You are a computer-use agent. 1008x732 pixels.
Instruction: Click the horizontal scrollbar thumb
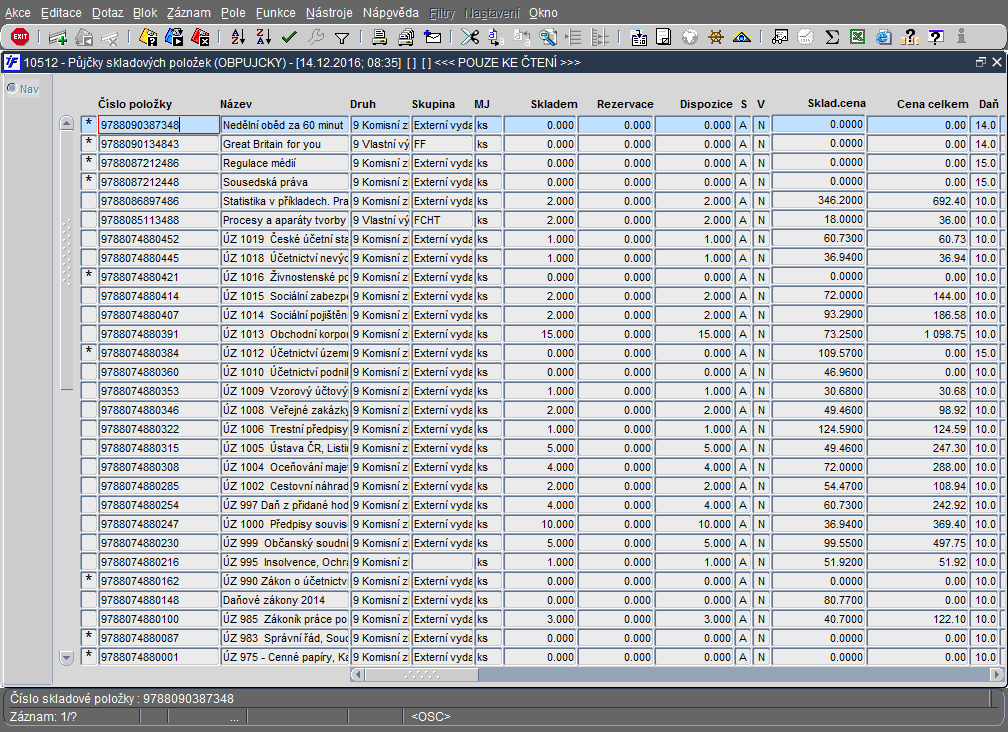click(422, 675)
